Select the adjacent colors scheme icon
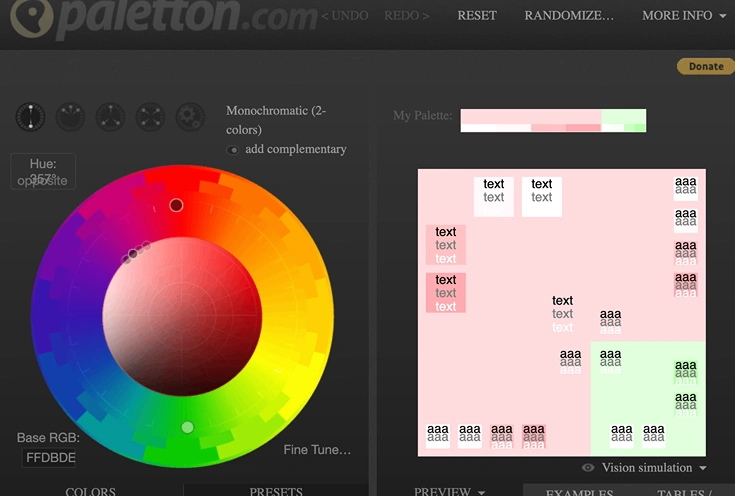The image size is (735, 496). click(x=70, y=116)
